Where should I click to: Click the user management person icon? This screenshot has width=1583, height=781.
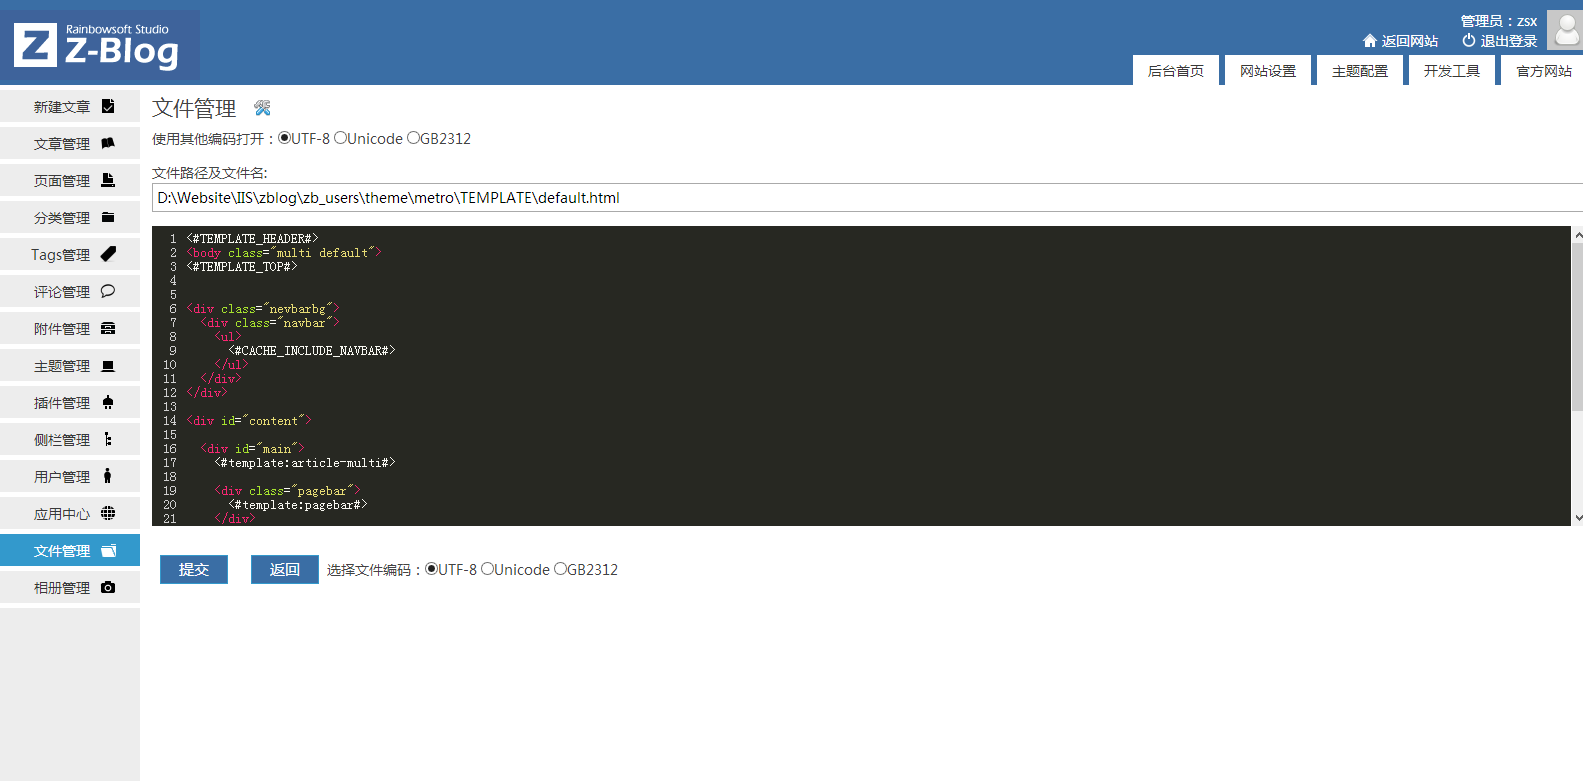[108, 476]
